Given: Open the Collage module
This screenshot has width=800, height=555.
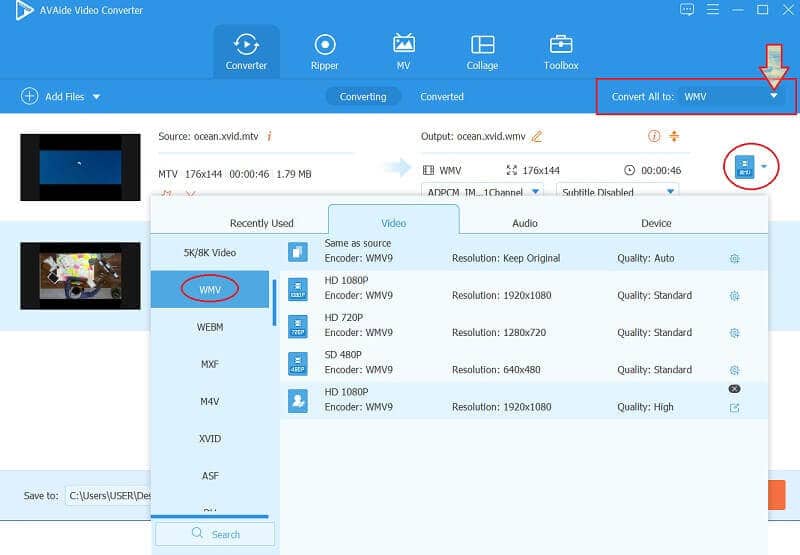Looking at the screenshot, I should click(482, 52).
